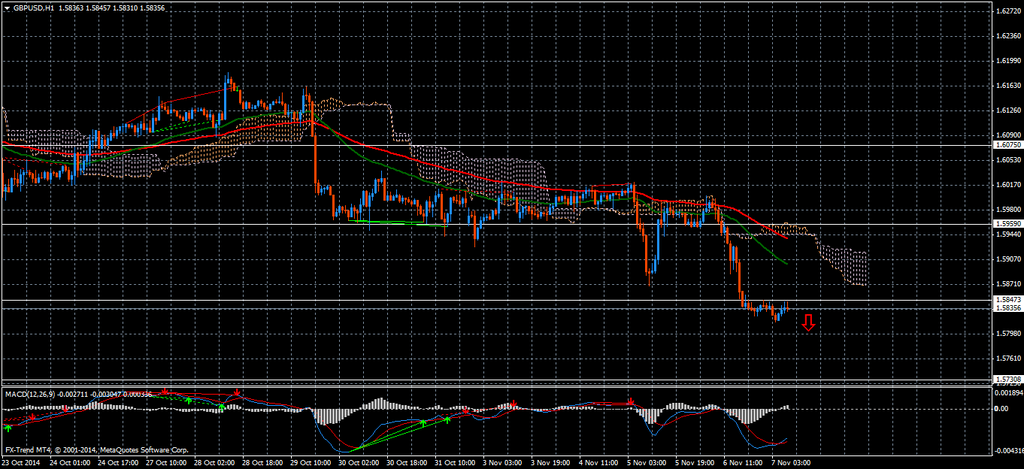Click the FX-Trend MT4 MetaQuotes copyright text

(x=97, y=451)
